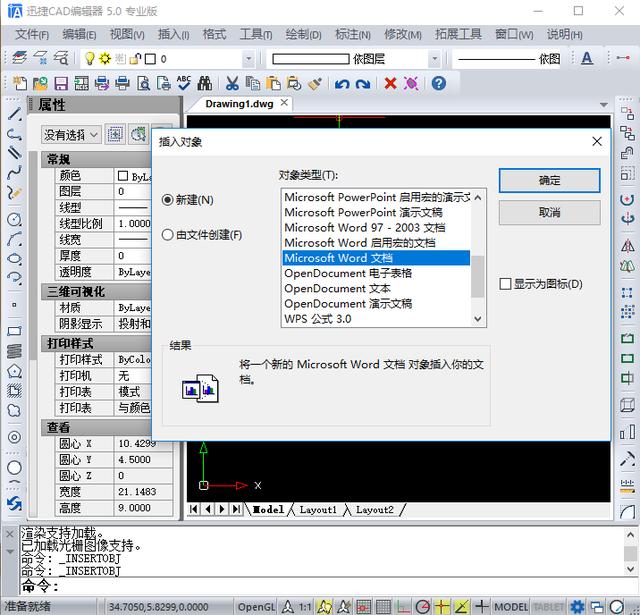640x615 pixels.
Task: Click the spell check ABC icon
Action: [184, 83]
